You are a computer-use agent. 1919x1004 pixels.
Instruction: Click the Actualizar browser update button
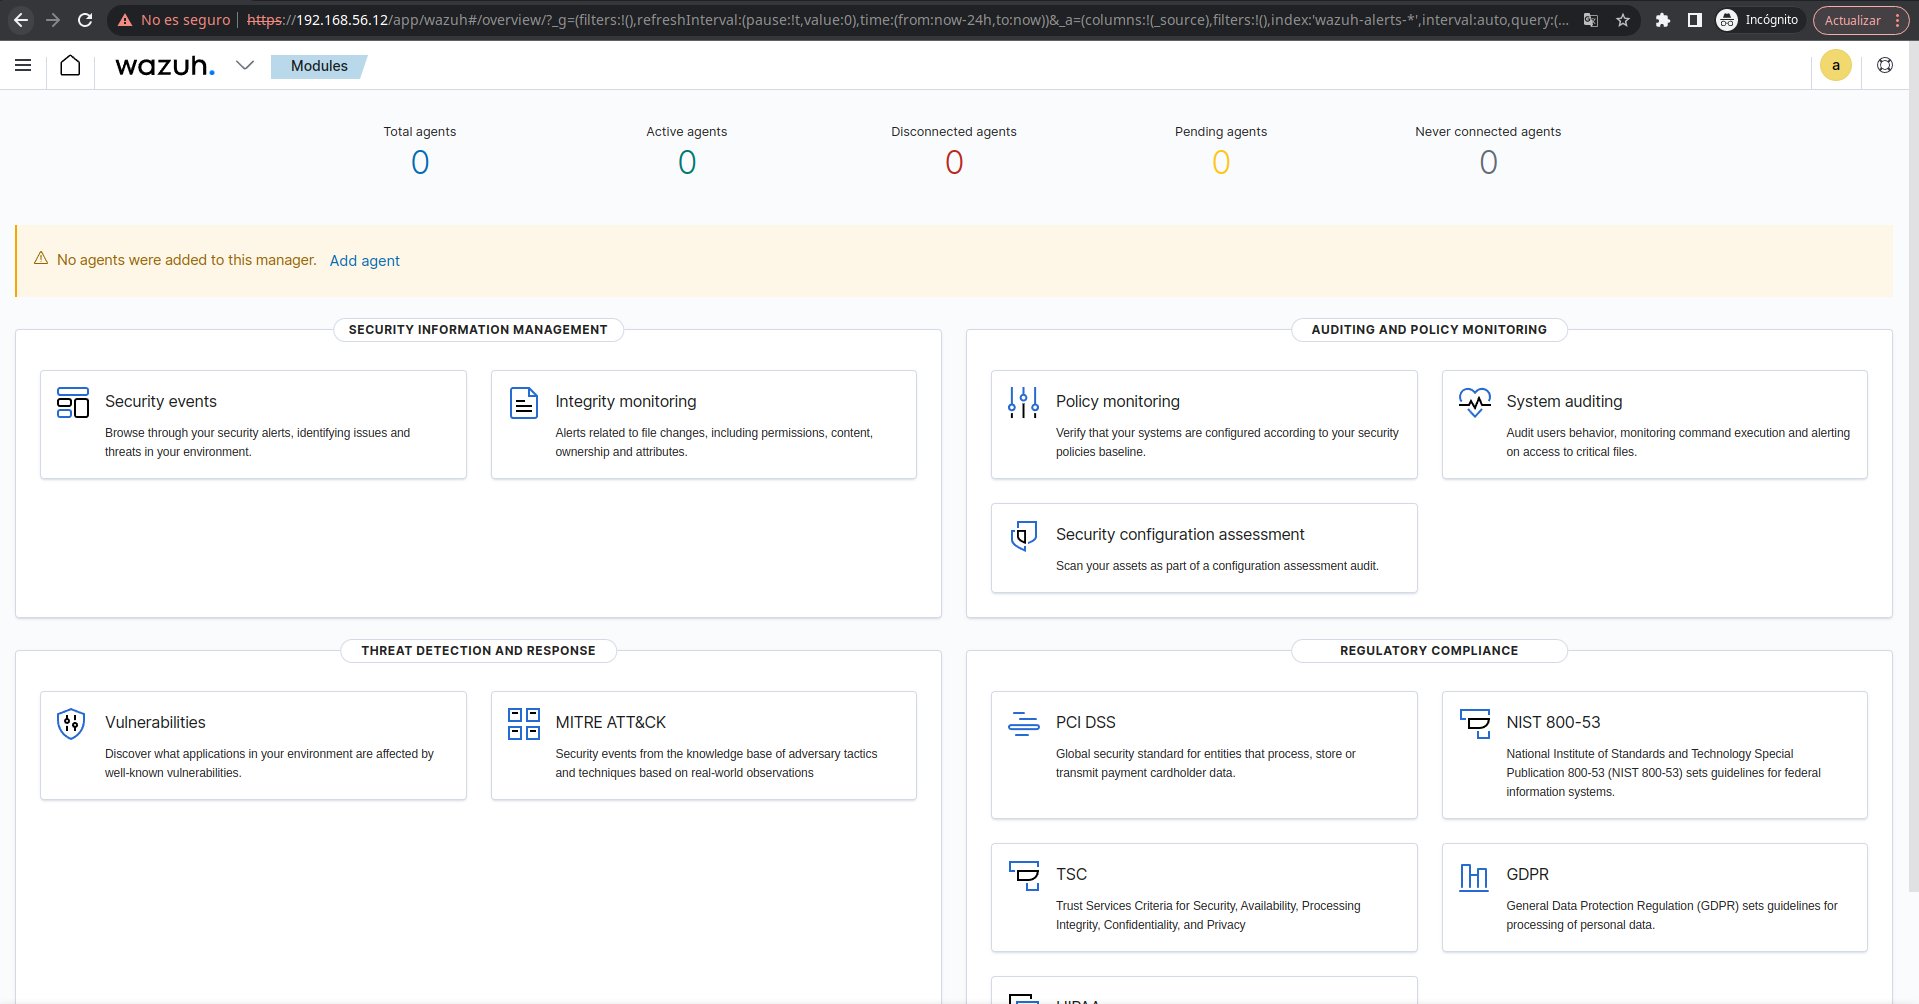[1852, 20]
